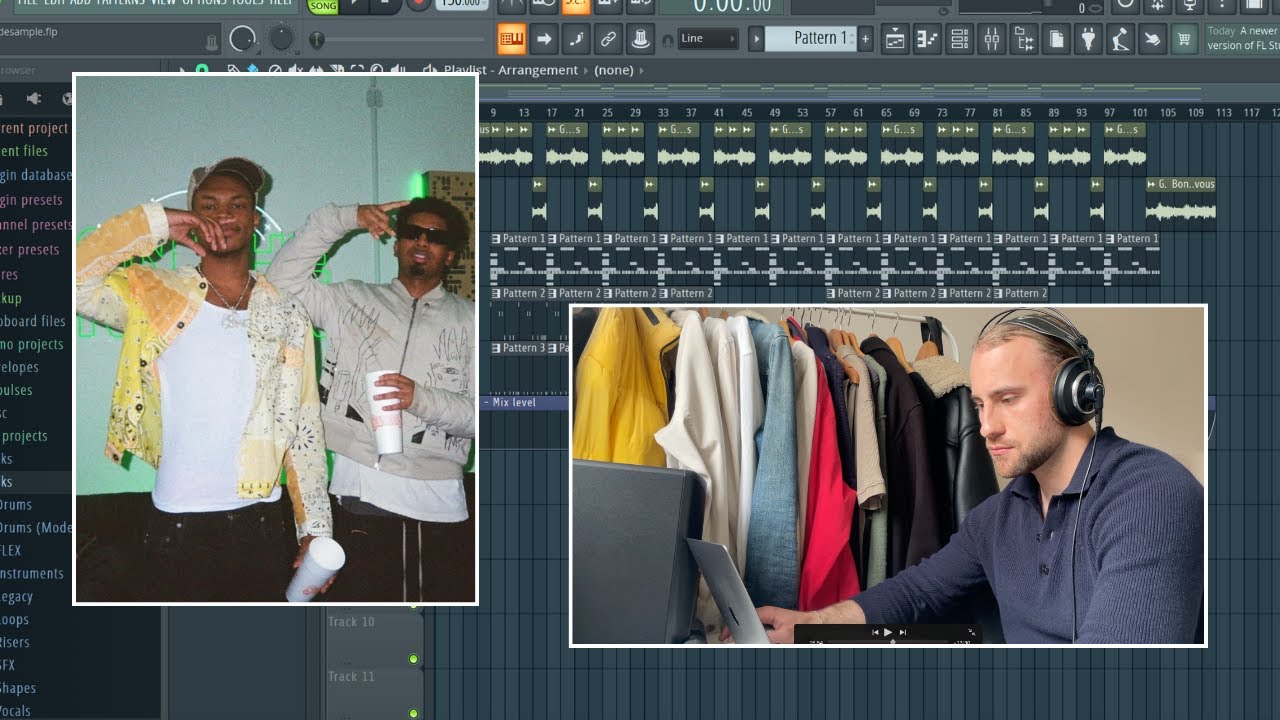1280x720 pixels.
Task: Open the Line snap dropdown
Action: coord(708,39)
